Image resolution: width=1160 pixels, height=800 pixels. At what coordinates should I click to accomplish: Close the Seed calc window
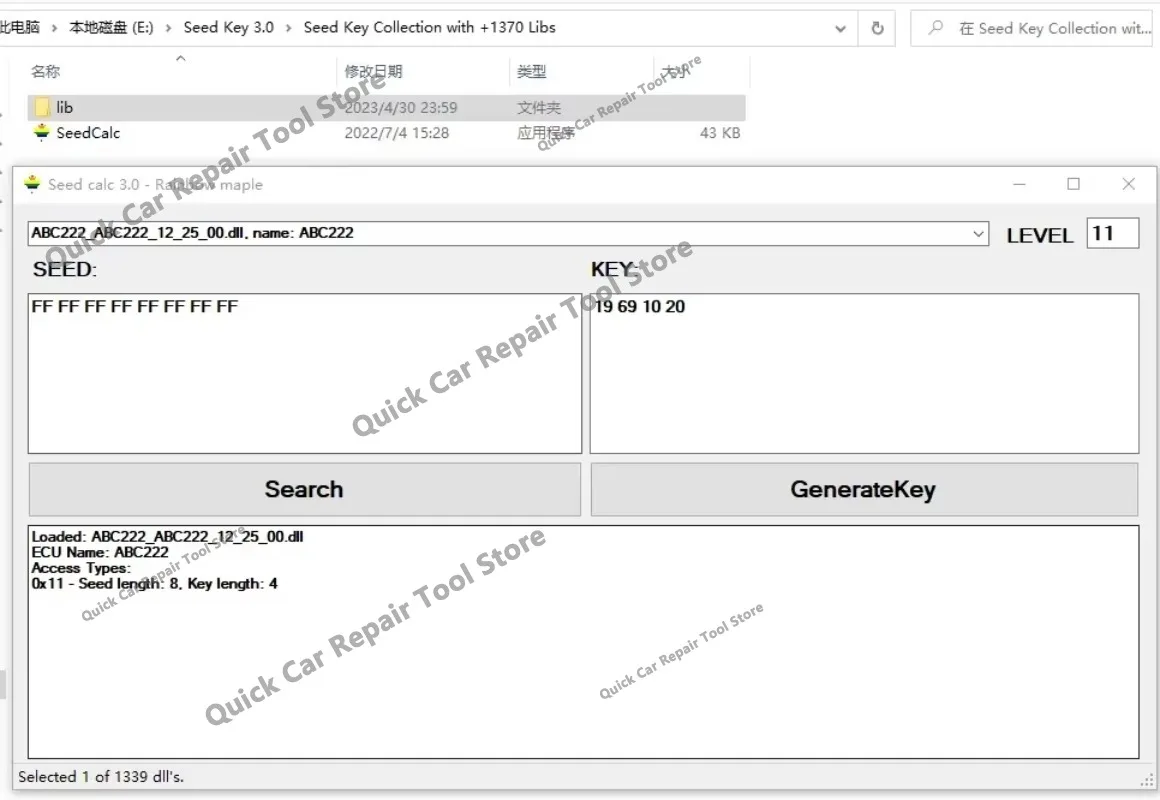pyautogui.click(x=1128, y=184)
